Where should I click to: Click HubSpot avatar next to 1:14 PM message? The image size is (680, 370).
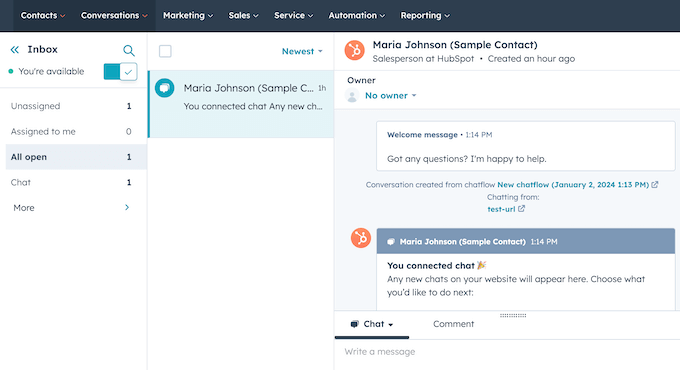361,238
